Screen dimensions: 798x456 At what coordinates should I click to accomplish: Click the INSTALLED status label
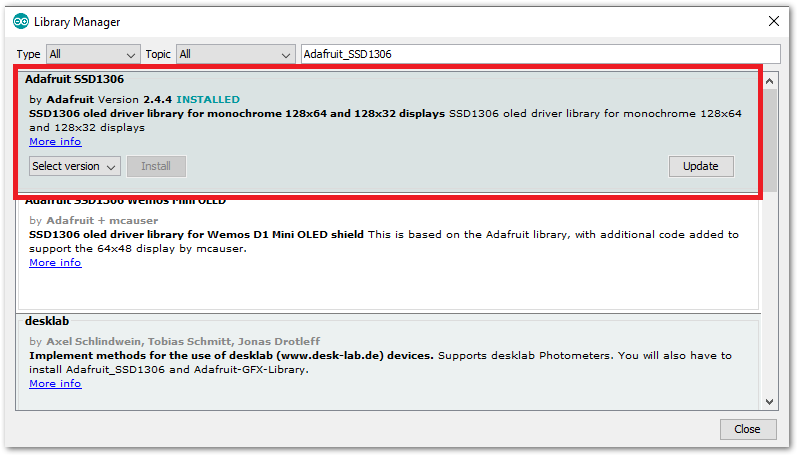(208, 100)
